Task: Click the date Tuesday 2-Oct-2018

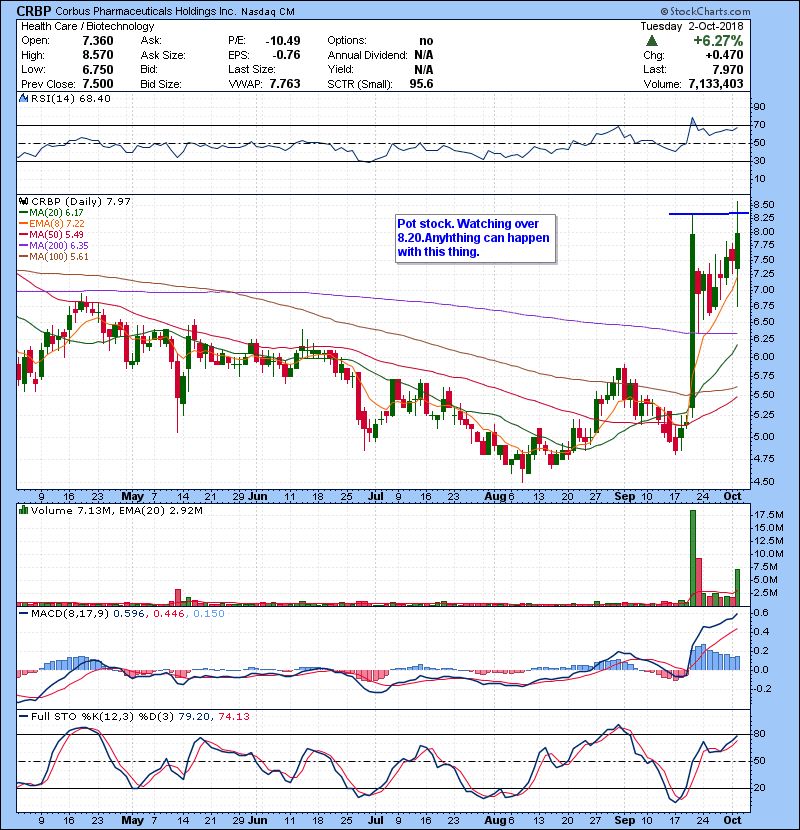Action: point(691,26)
